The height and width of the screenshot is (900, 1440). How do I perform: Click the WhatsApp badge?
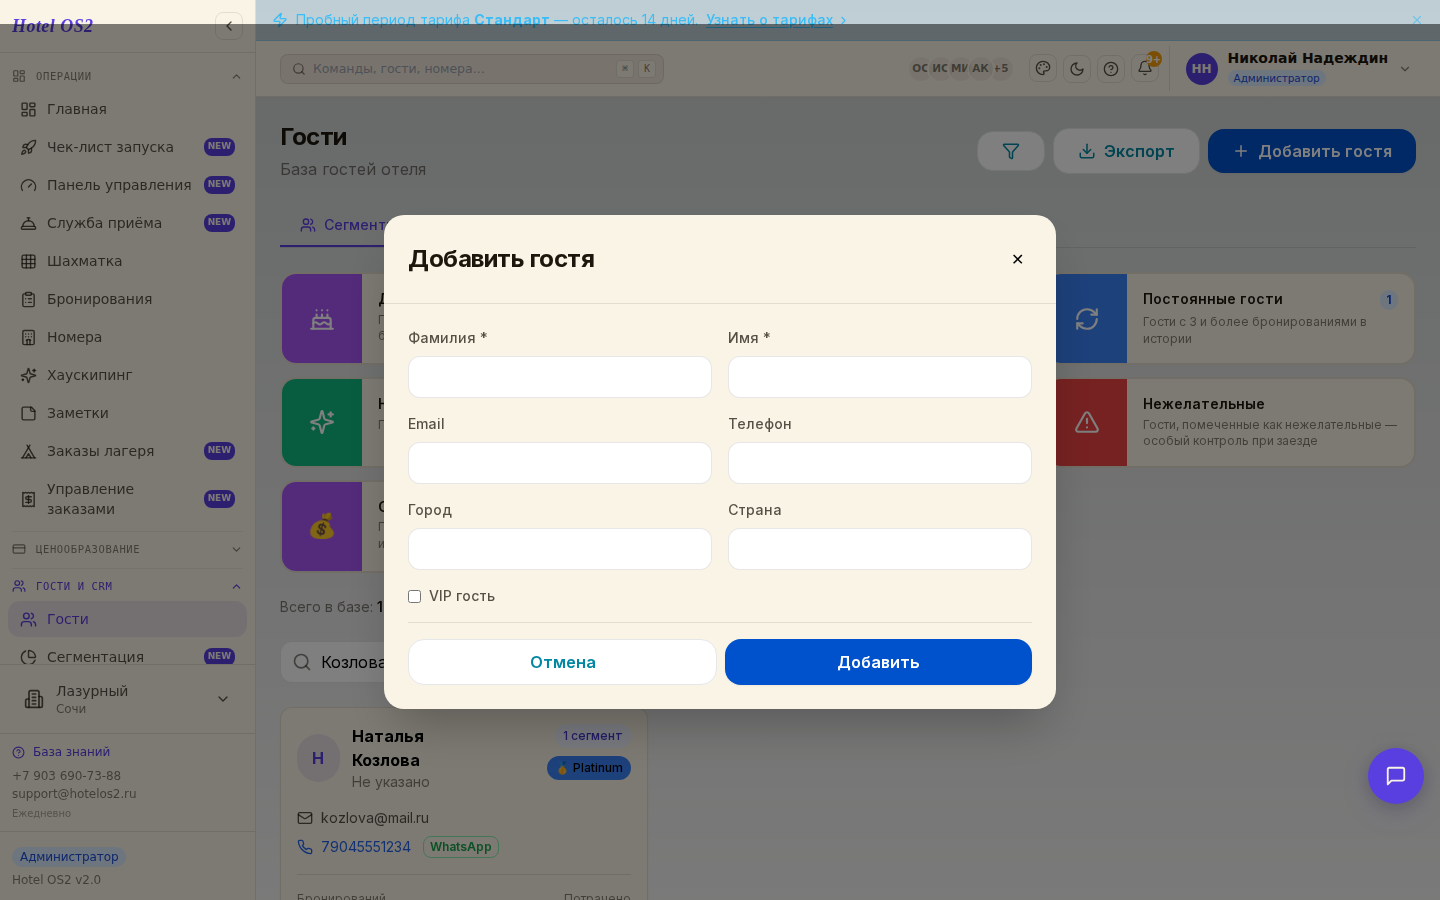click(461, 847)
